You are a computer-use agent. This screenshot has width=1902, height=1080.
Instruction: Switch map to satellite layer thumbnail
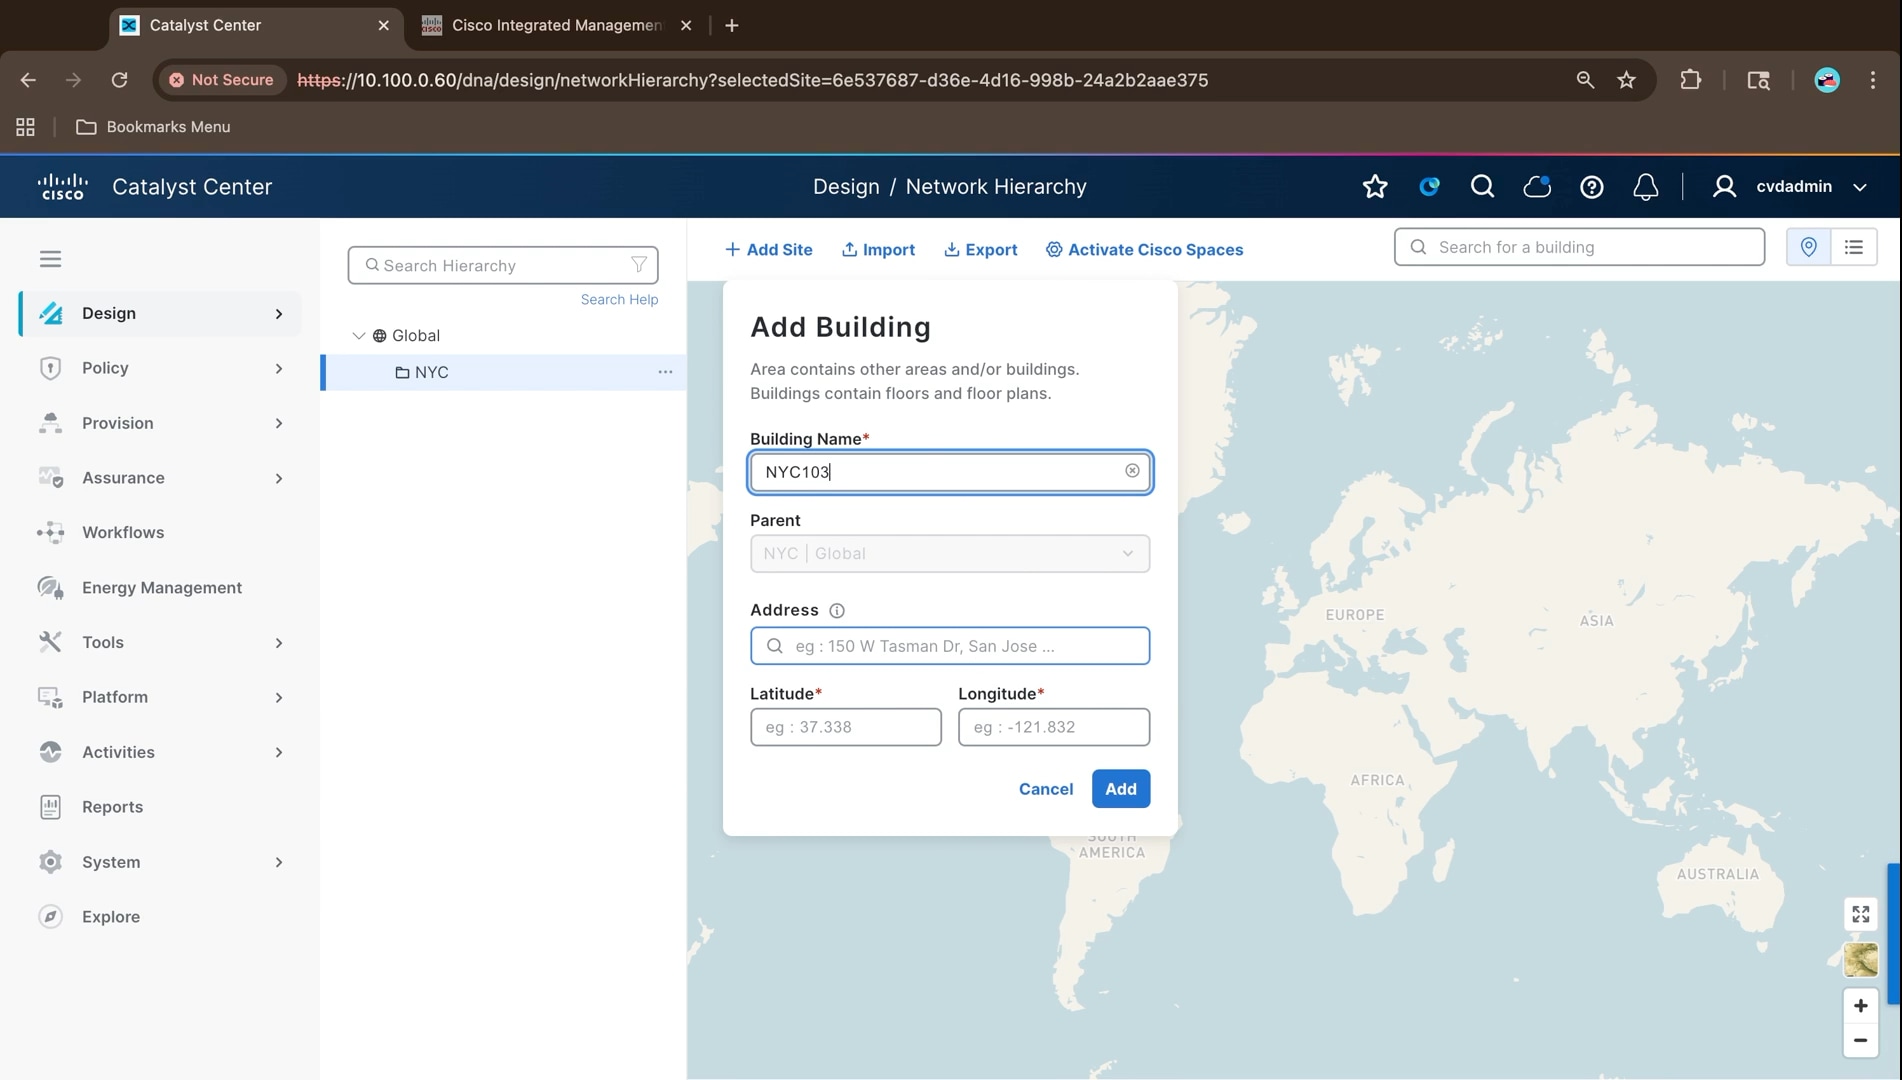[1860, 960]
